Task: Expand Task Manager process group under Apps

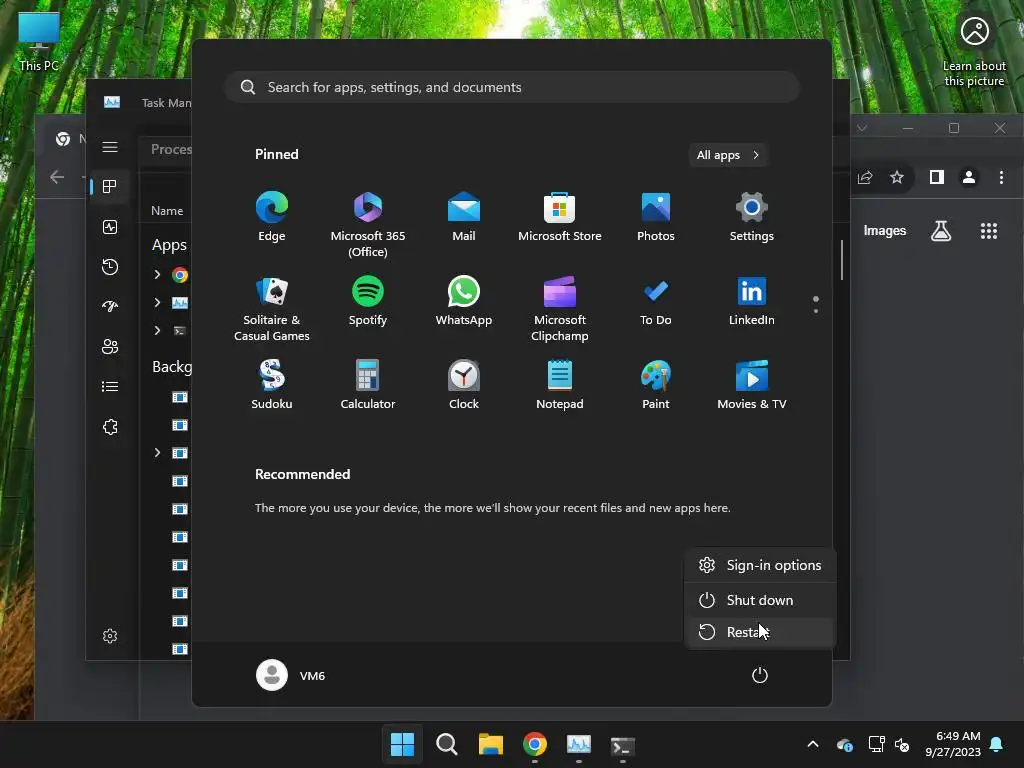Action: pos(157,302)
